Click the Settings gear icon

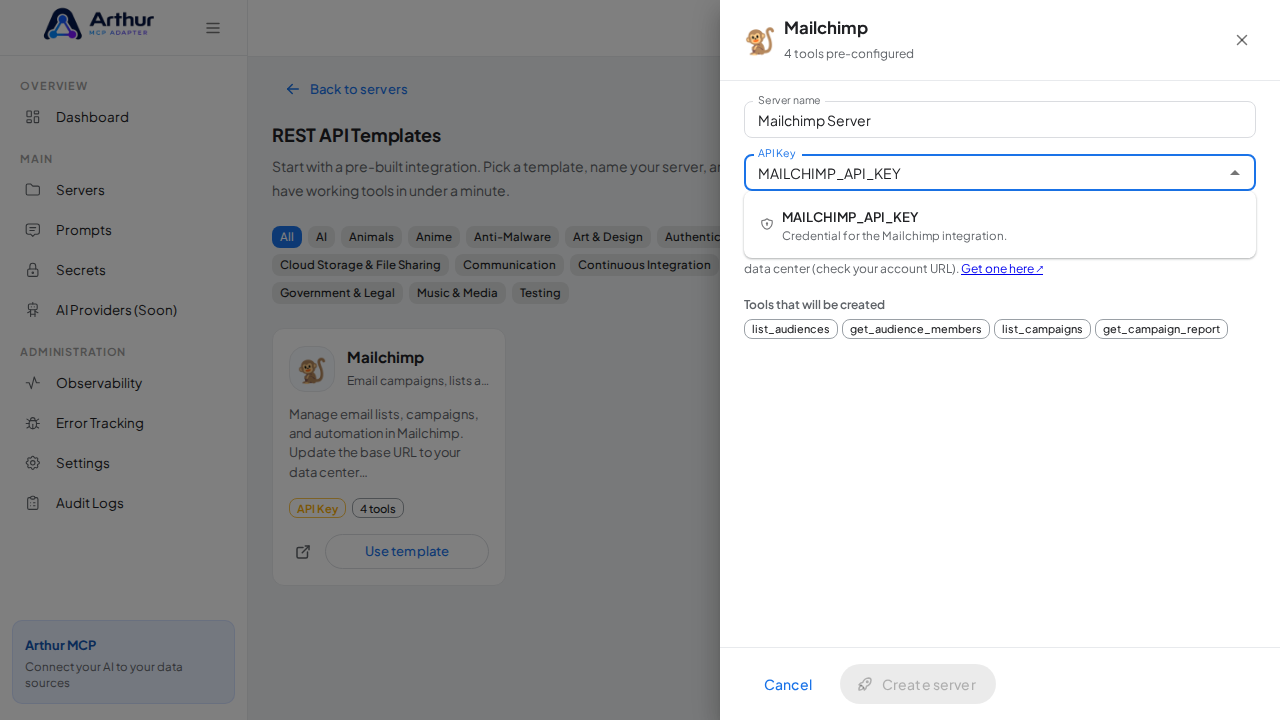[x=33, y=463]
